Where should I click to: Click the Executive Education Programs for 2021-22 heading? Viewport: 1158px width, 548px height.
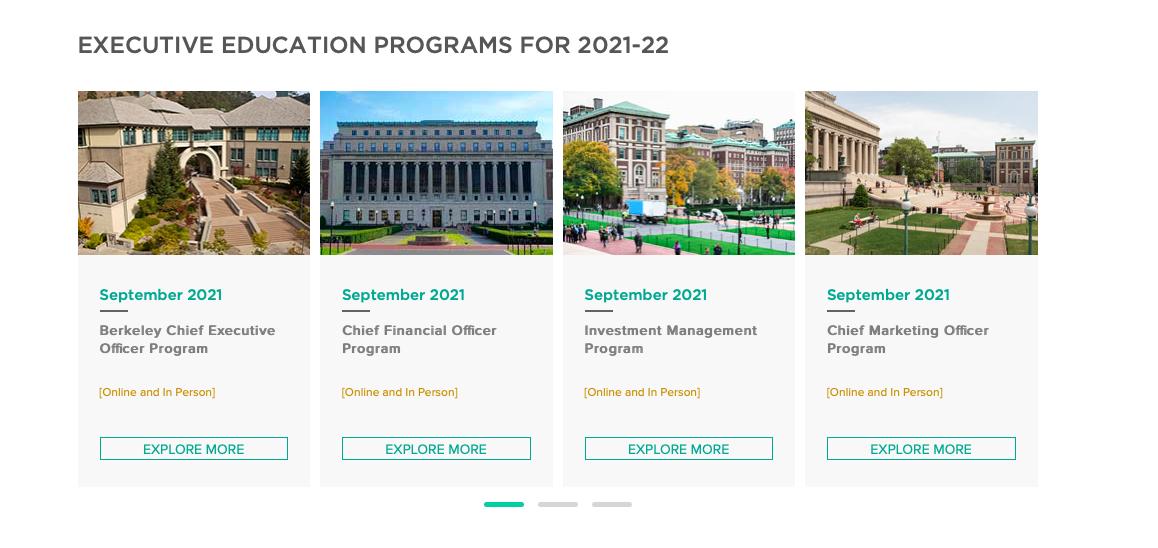click(373, 45)
